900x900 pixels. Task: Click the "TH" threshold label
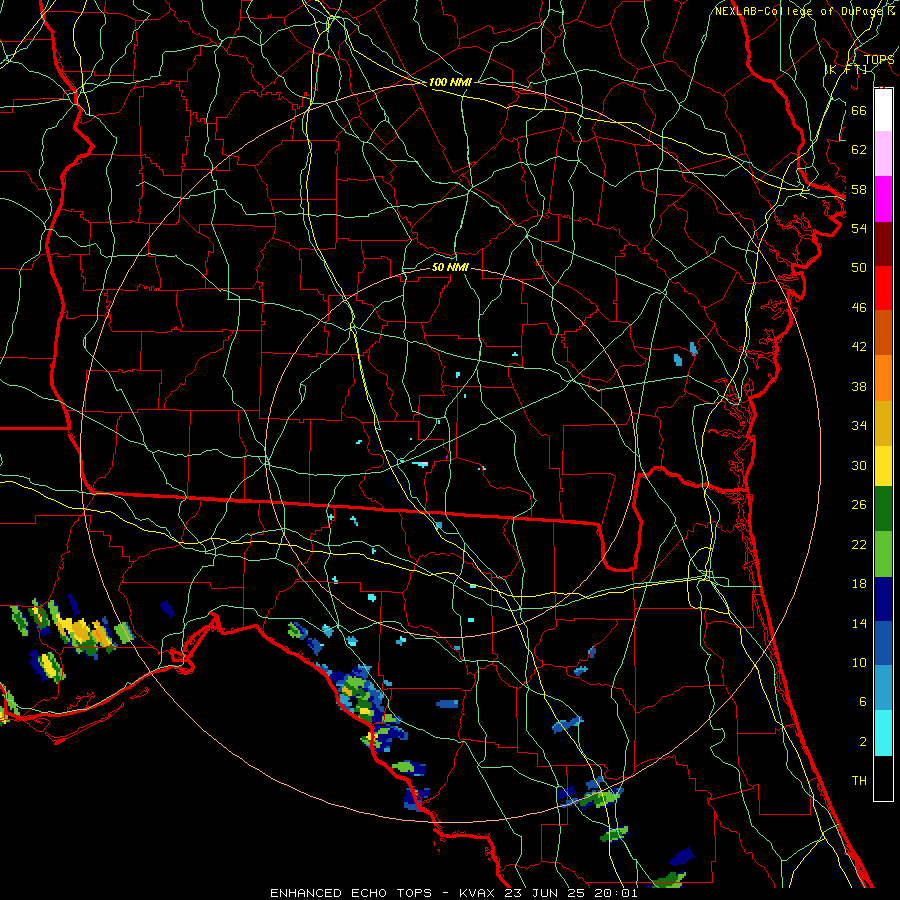(x=859, y=781)
